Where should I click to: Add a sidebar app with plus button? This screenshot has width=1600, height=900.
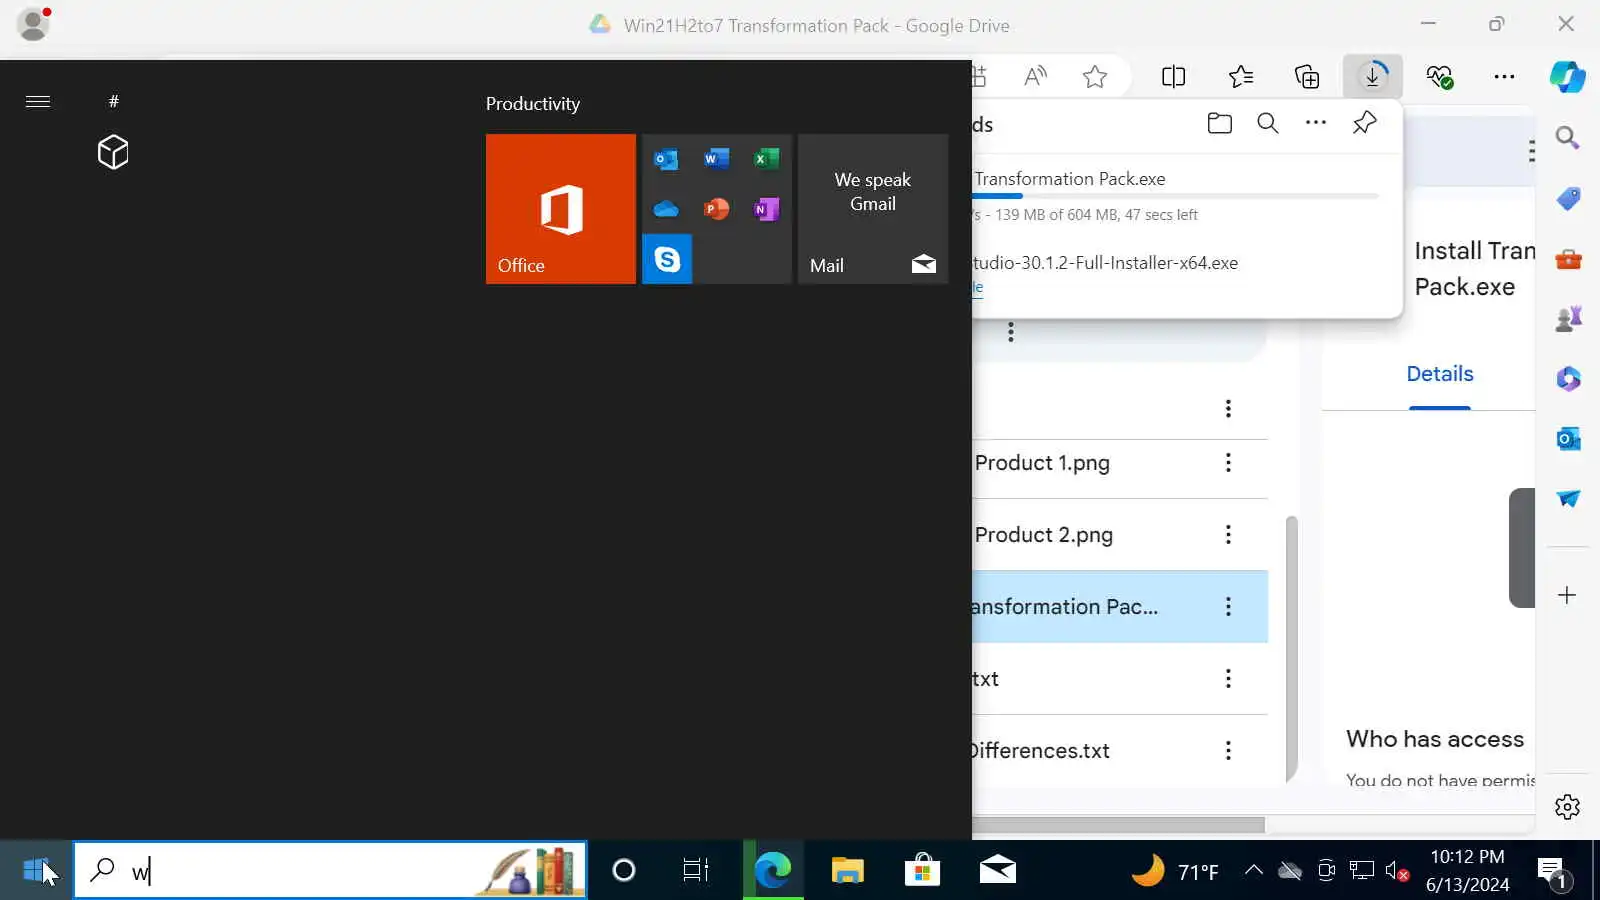[x=1567, y=595]
